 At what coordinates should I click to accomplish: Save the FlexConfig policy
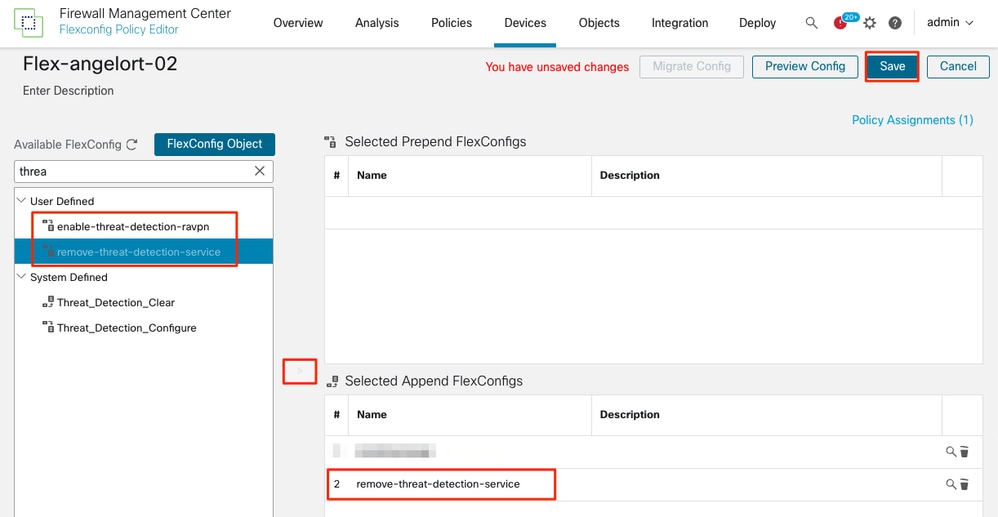pos(892,66)
